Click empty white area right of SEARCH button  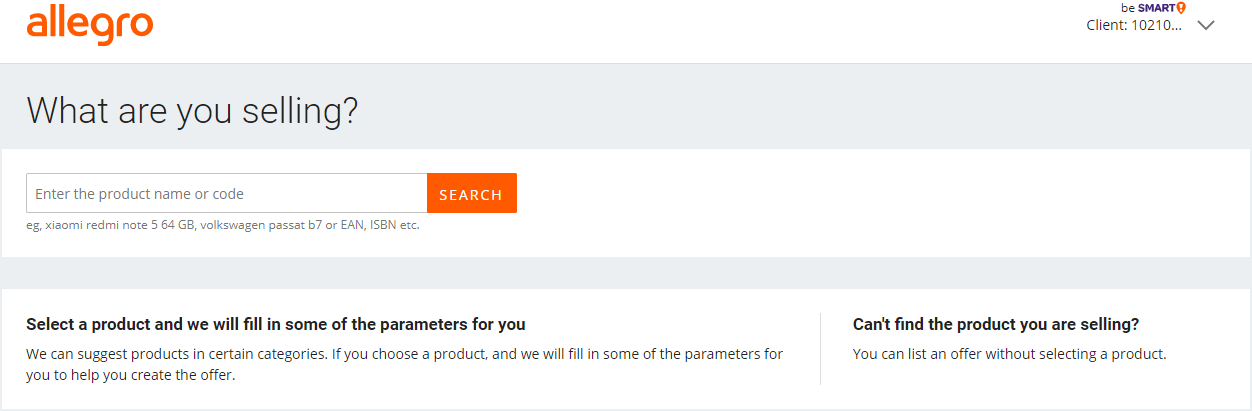click(850, 194)
